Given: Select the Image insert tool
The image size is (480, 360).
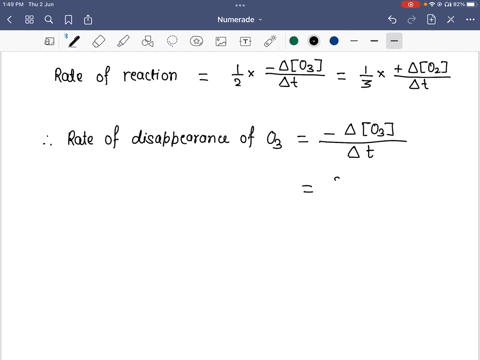Looking at the screenshot, I should pyautogui.click(x=221, y=41).
